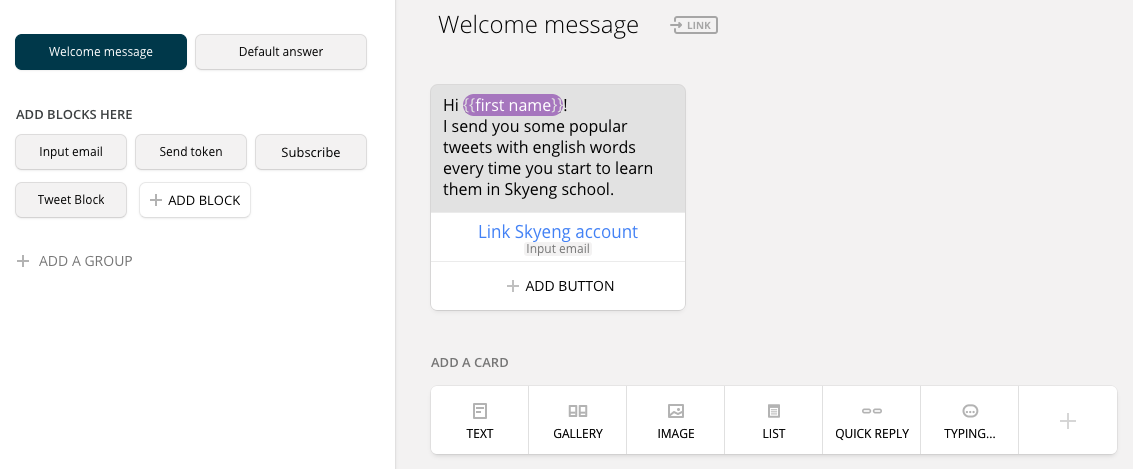
Task: Click the Link Skyeng account button
Action: click(558, 232)
